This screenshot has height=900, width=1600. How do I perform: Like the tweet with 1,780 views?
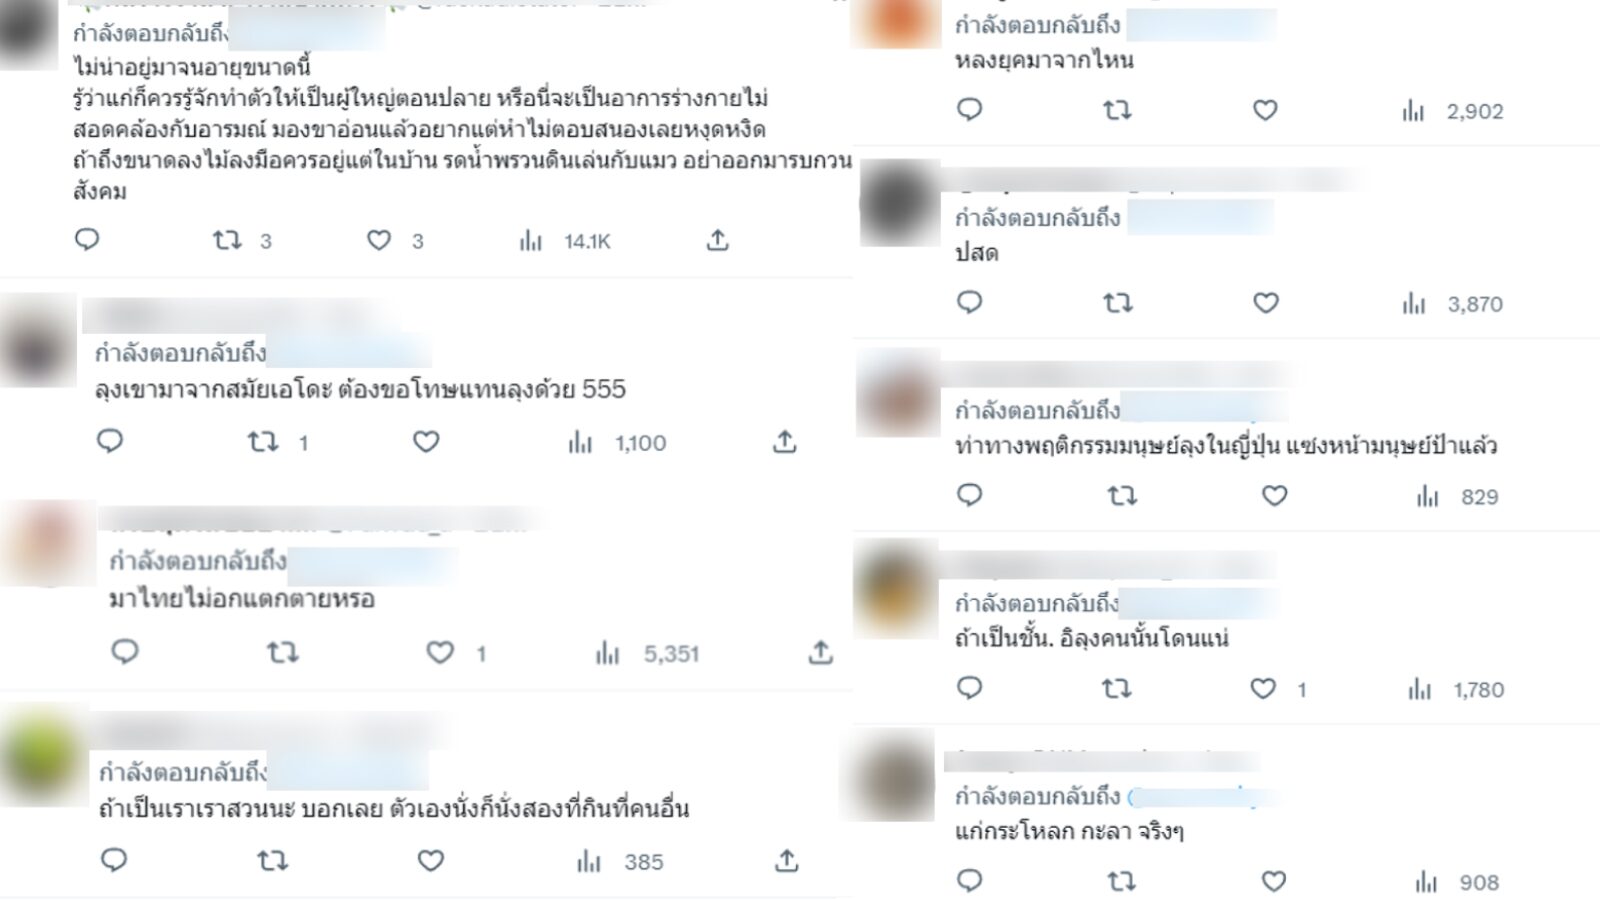tap(1264, 688)
